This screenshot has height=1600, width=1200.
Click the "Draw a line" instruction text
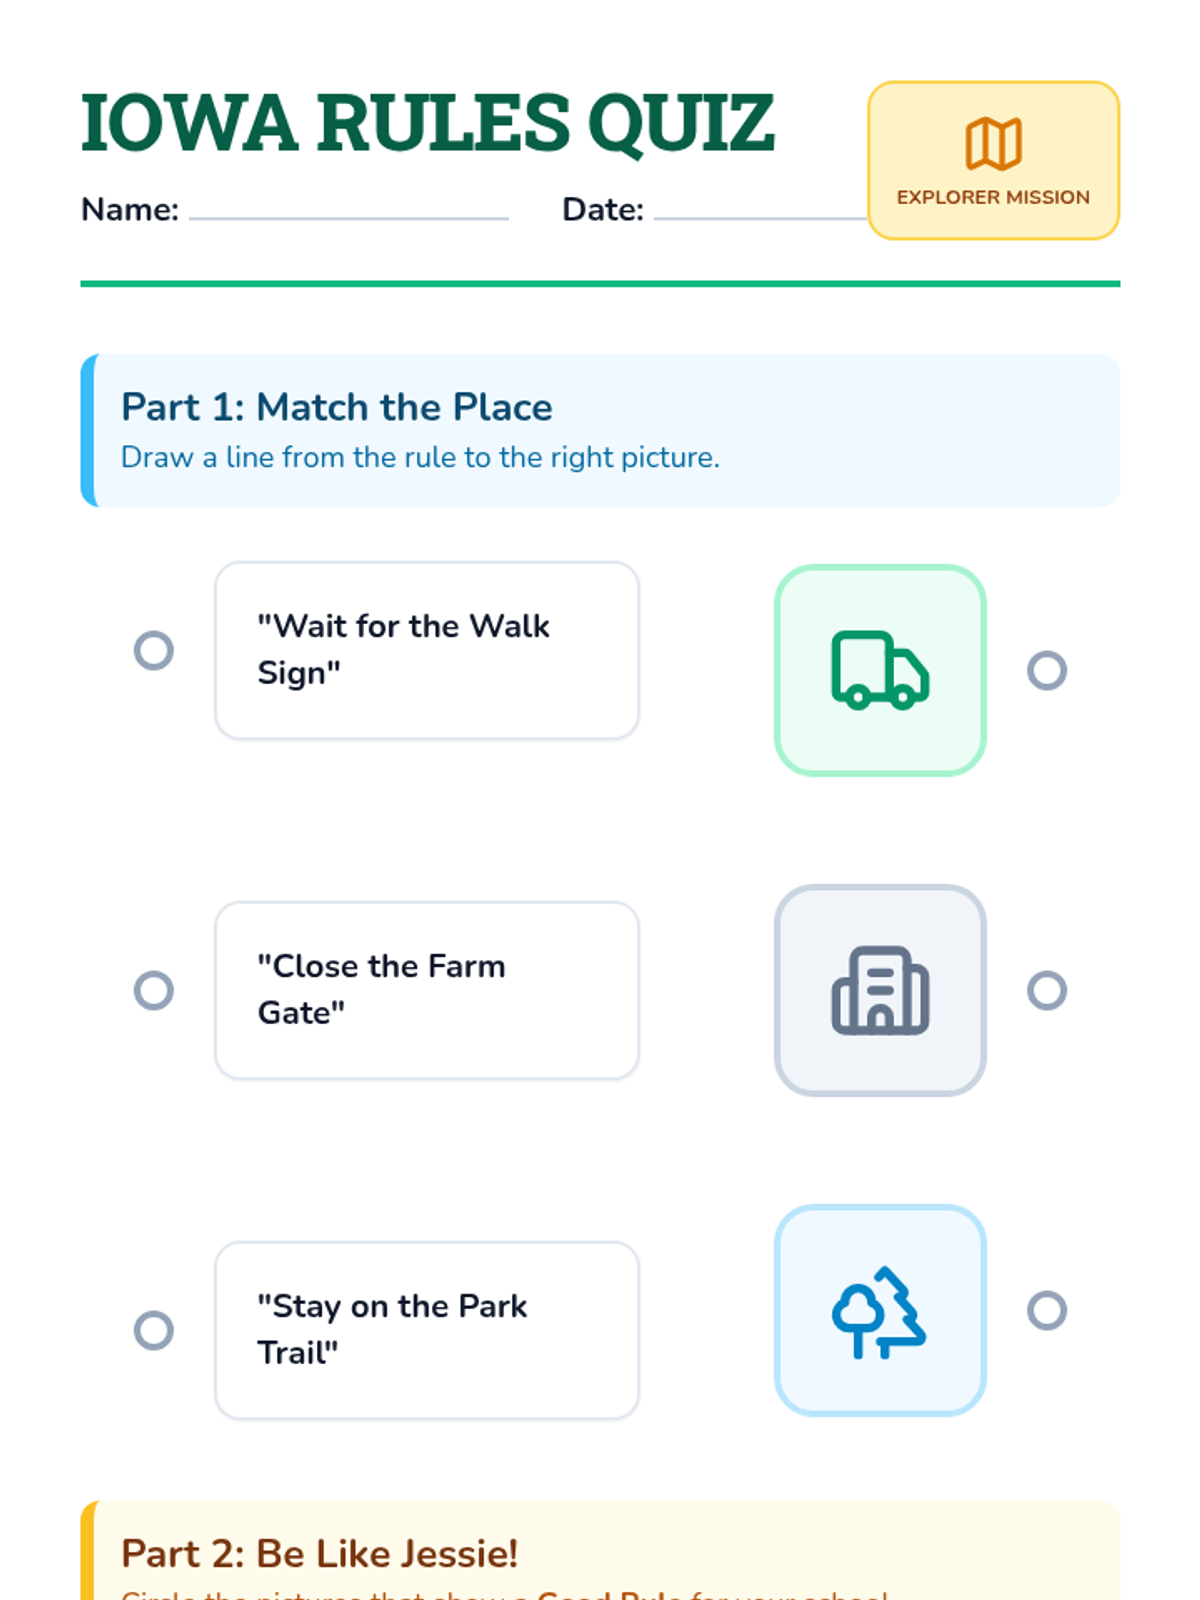tap(420, 457)
